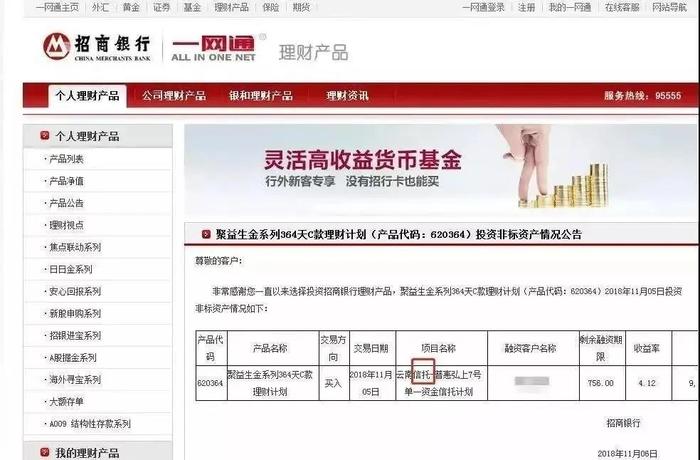Open 产品列表 in the sidebar
700x460 pixels.
pos(66,159)
